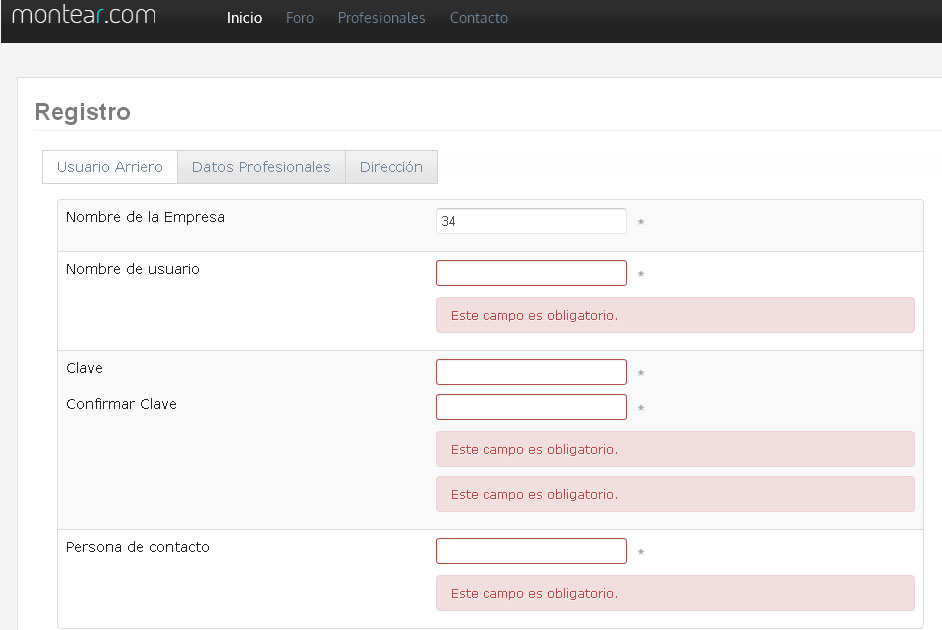Select the Usuario Arriero tab
942x630 pixels.
click(110, 167)
